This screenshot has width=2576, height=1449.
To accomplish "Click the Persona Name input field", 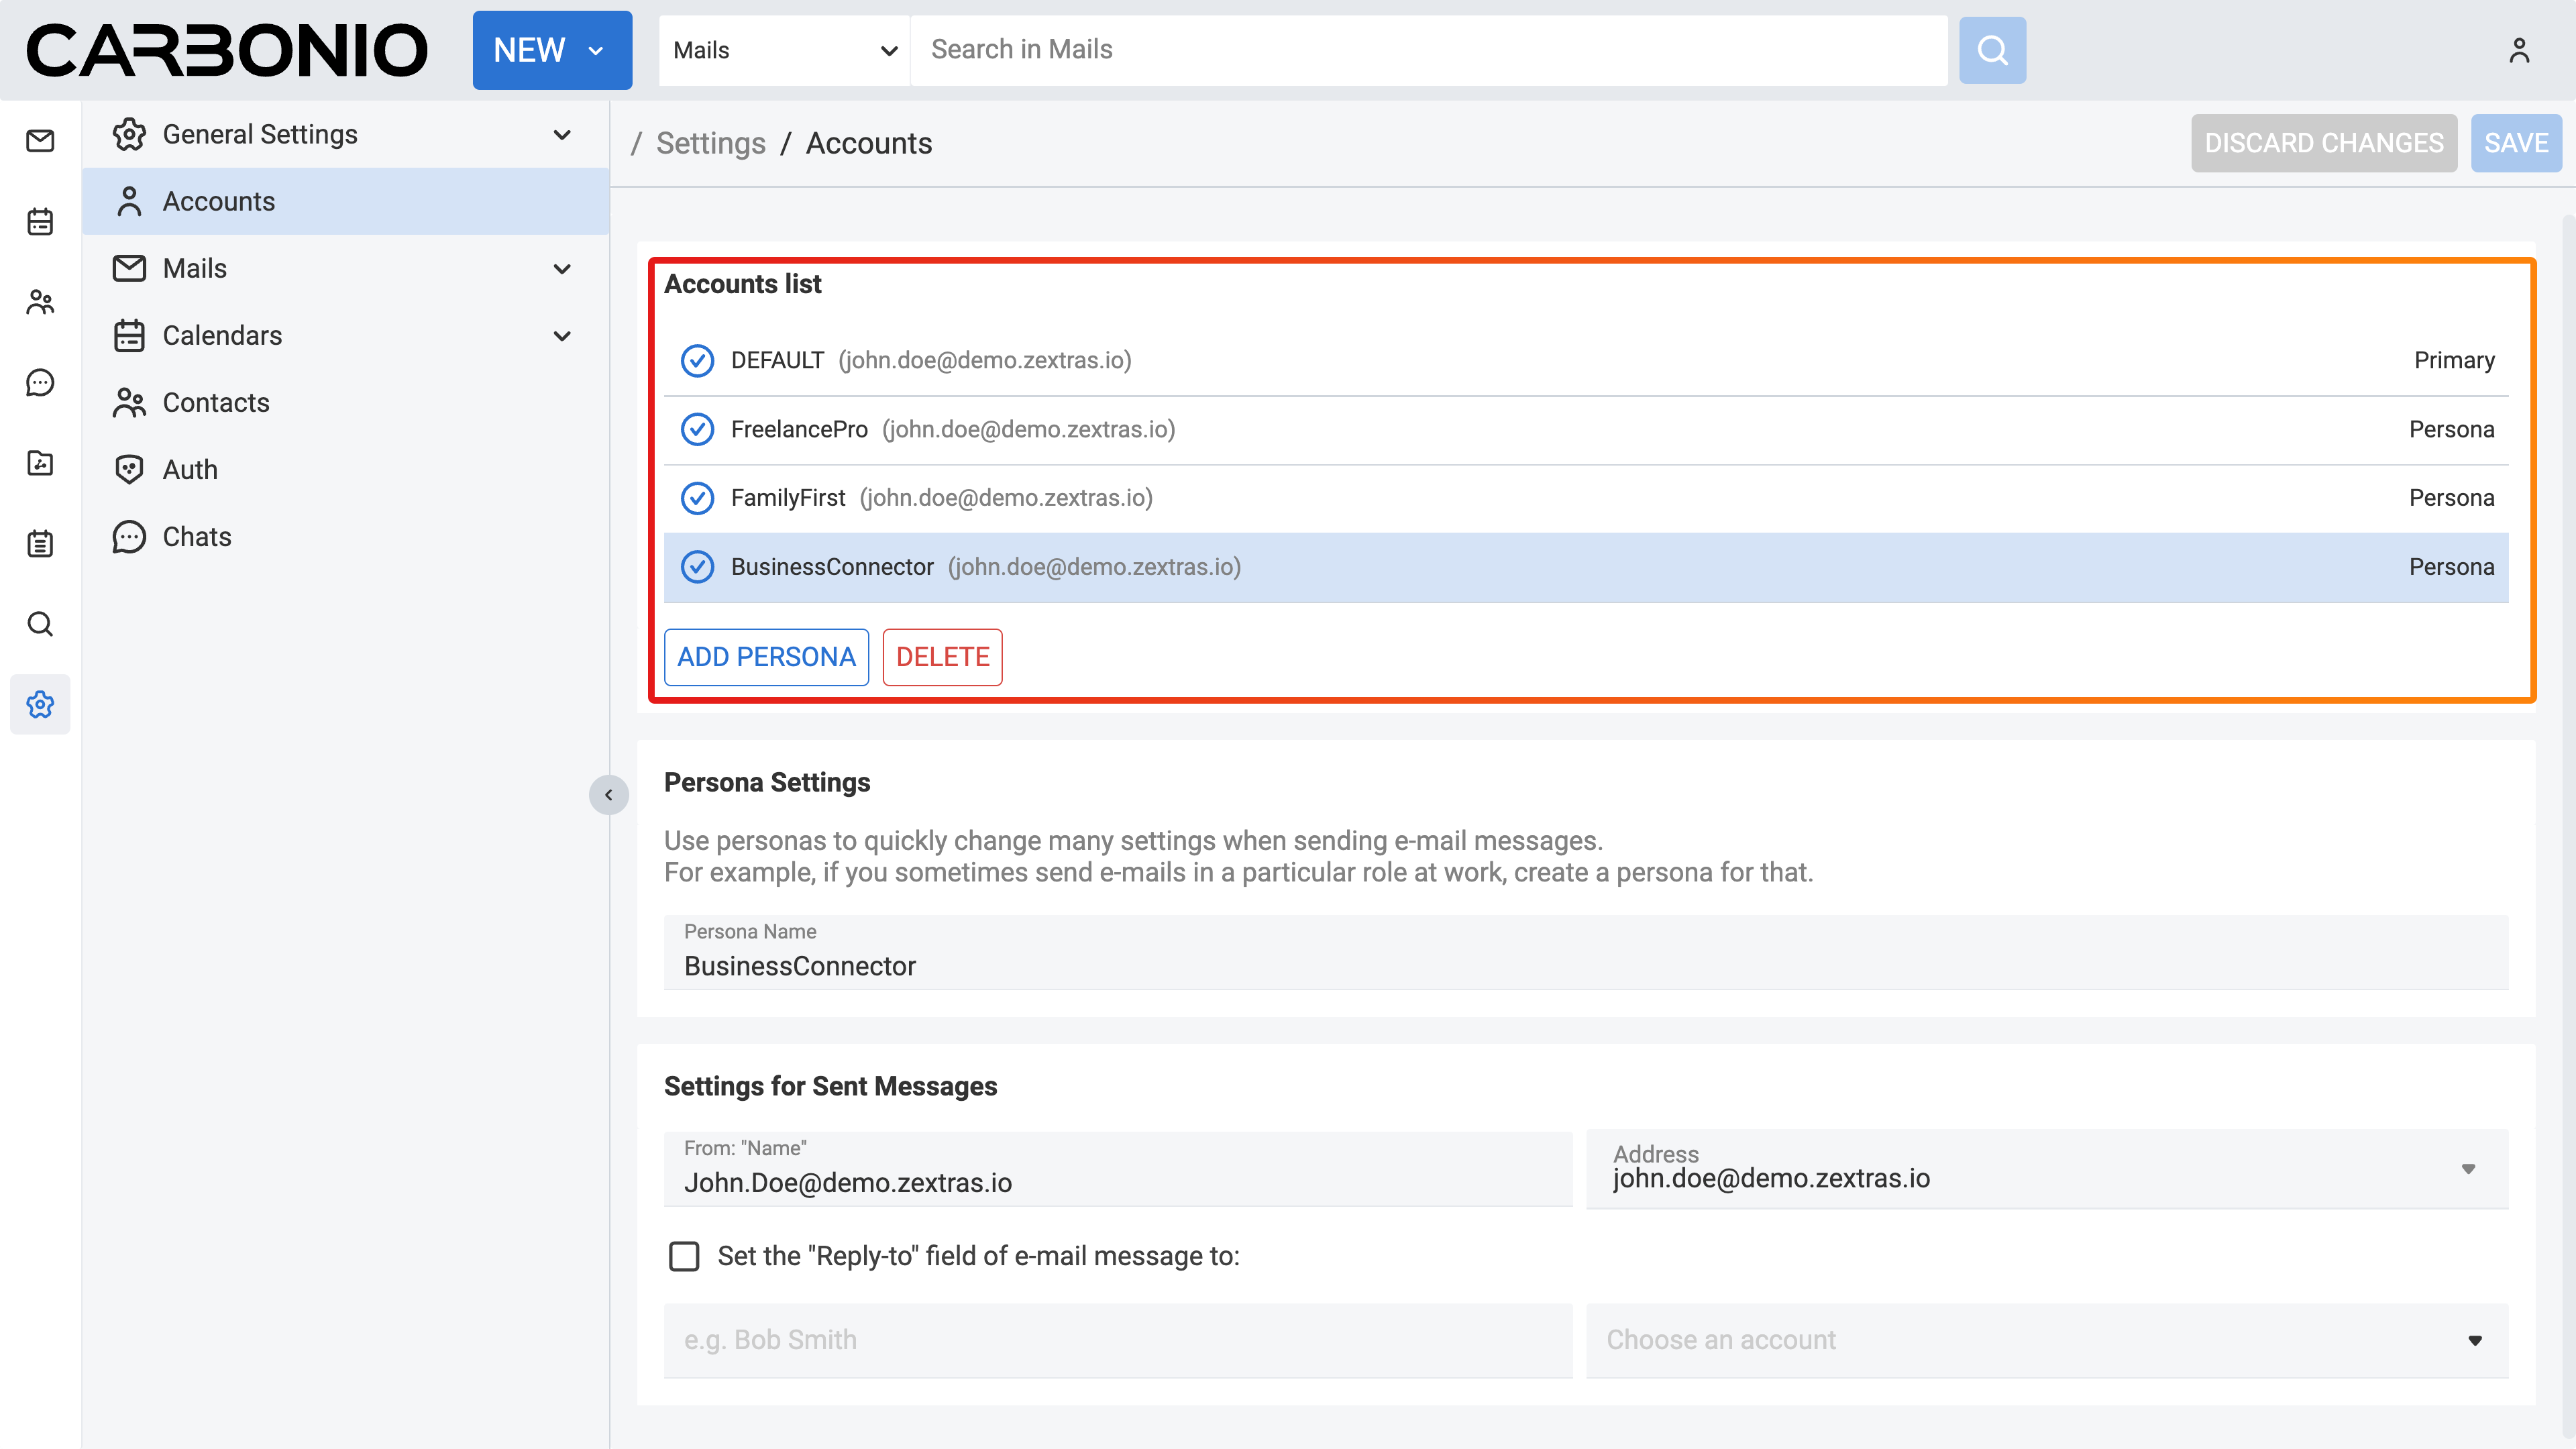I will tap(1585, 965).
